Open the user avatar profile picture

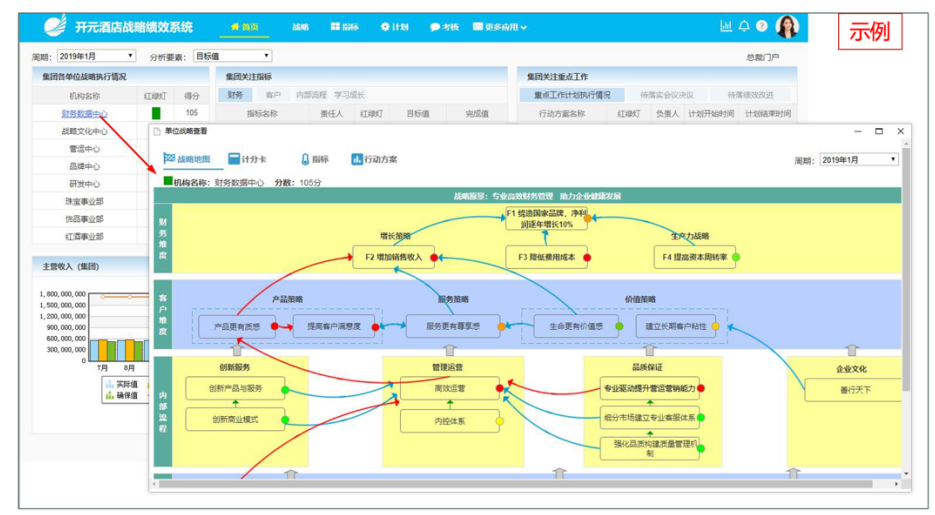(787, 26)
